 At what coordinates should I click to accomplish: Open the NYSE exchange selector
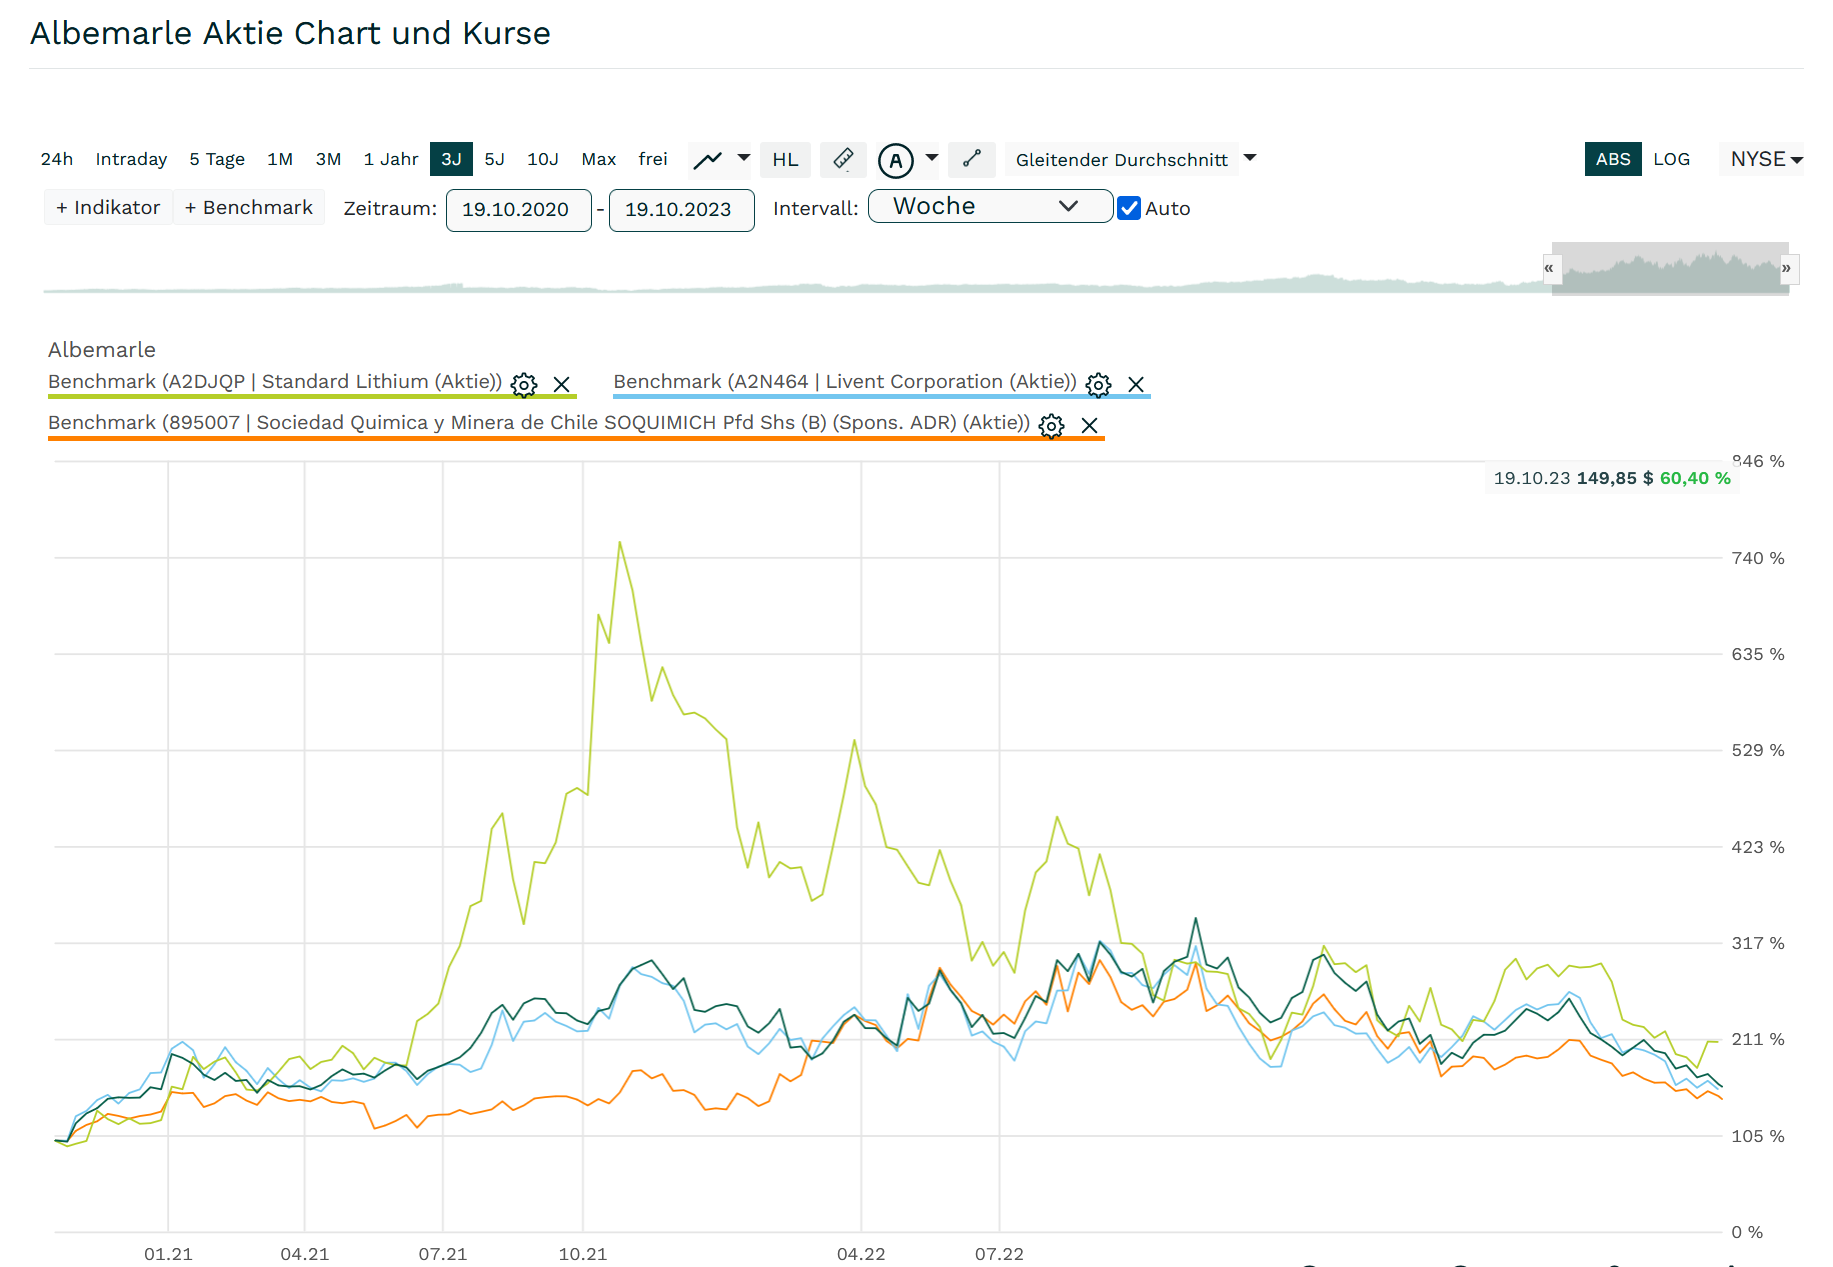click(1765, 159)
